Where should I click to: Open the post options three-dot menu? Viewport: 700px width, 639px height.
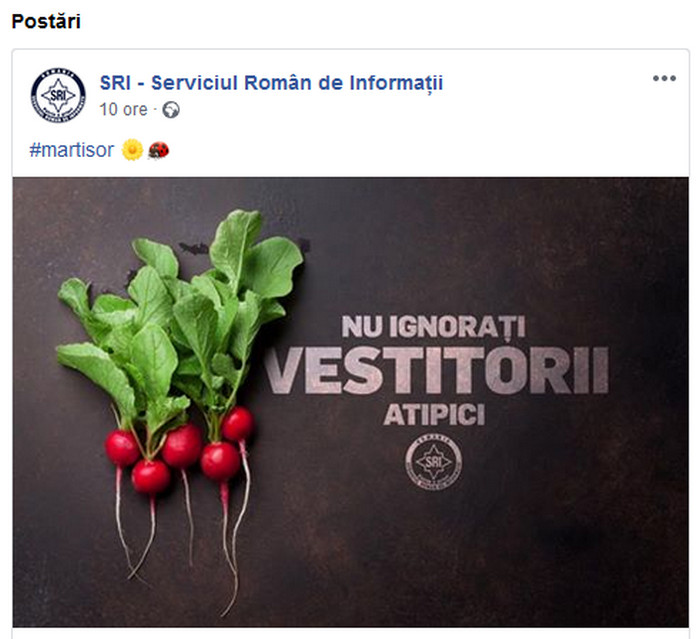pyautogui.click(x=664, y=79)
